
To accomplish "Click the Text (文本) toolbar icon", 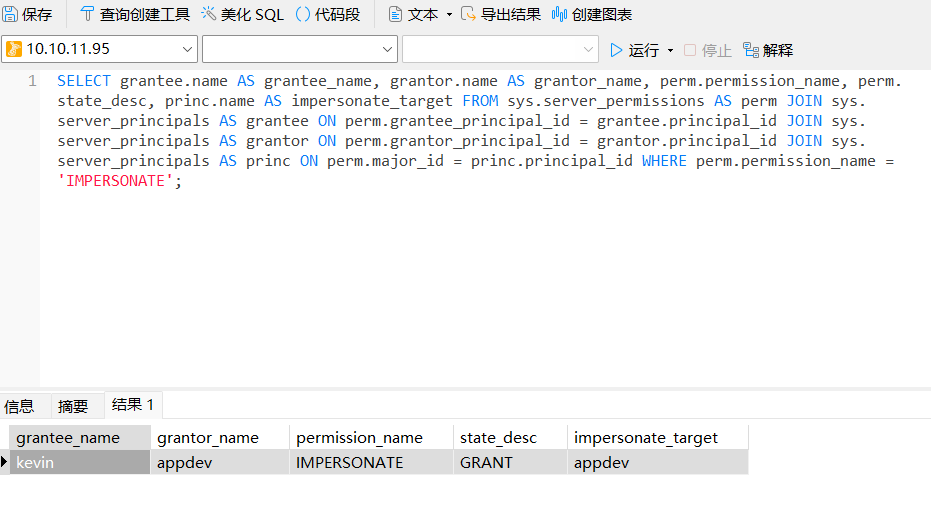I will click(x=396, y=14).
